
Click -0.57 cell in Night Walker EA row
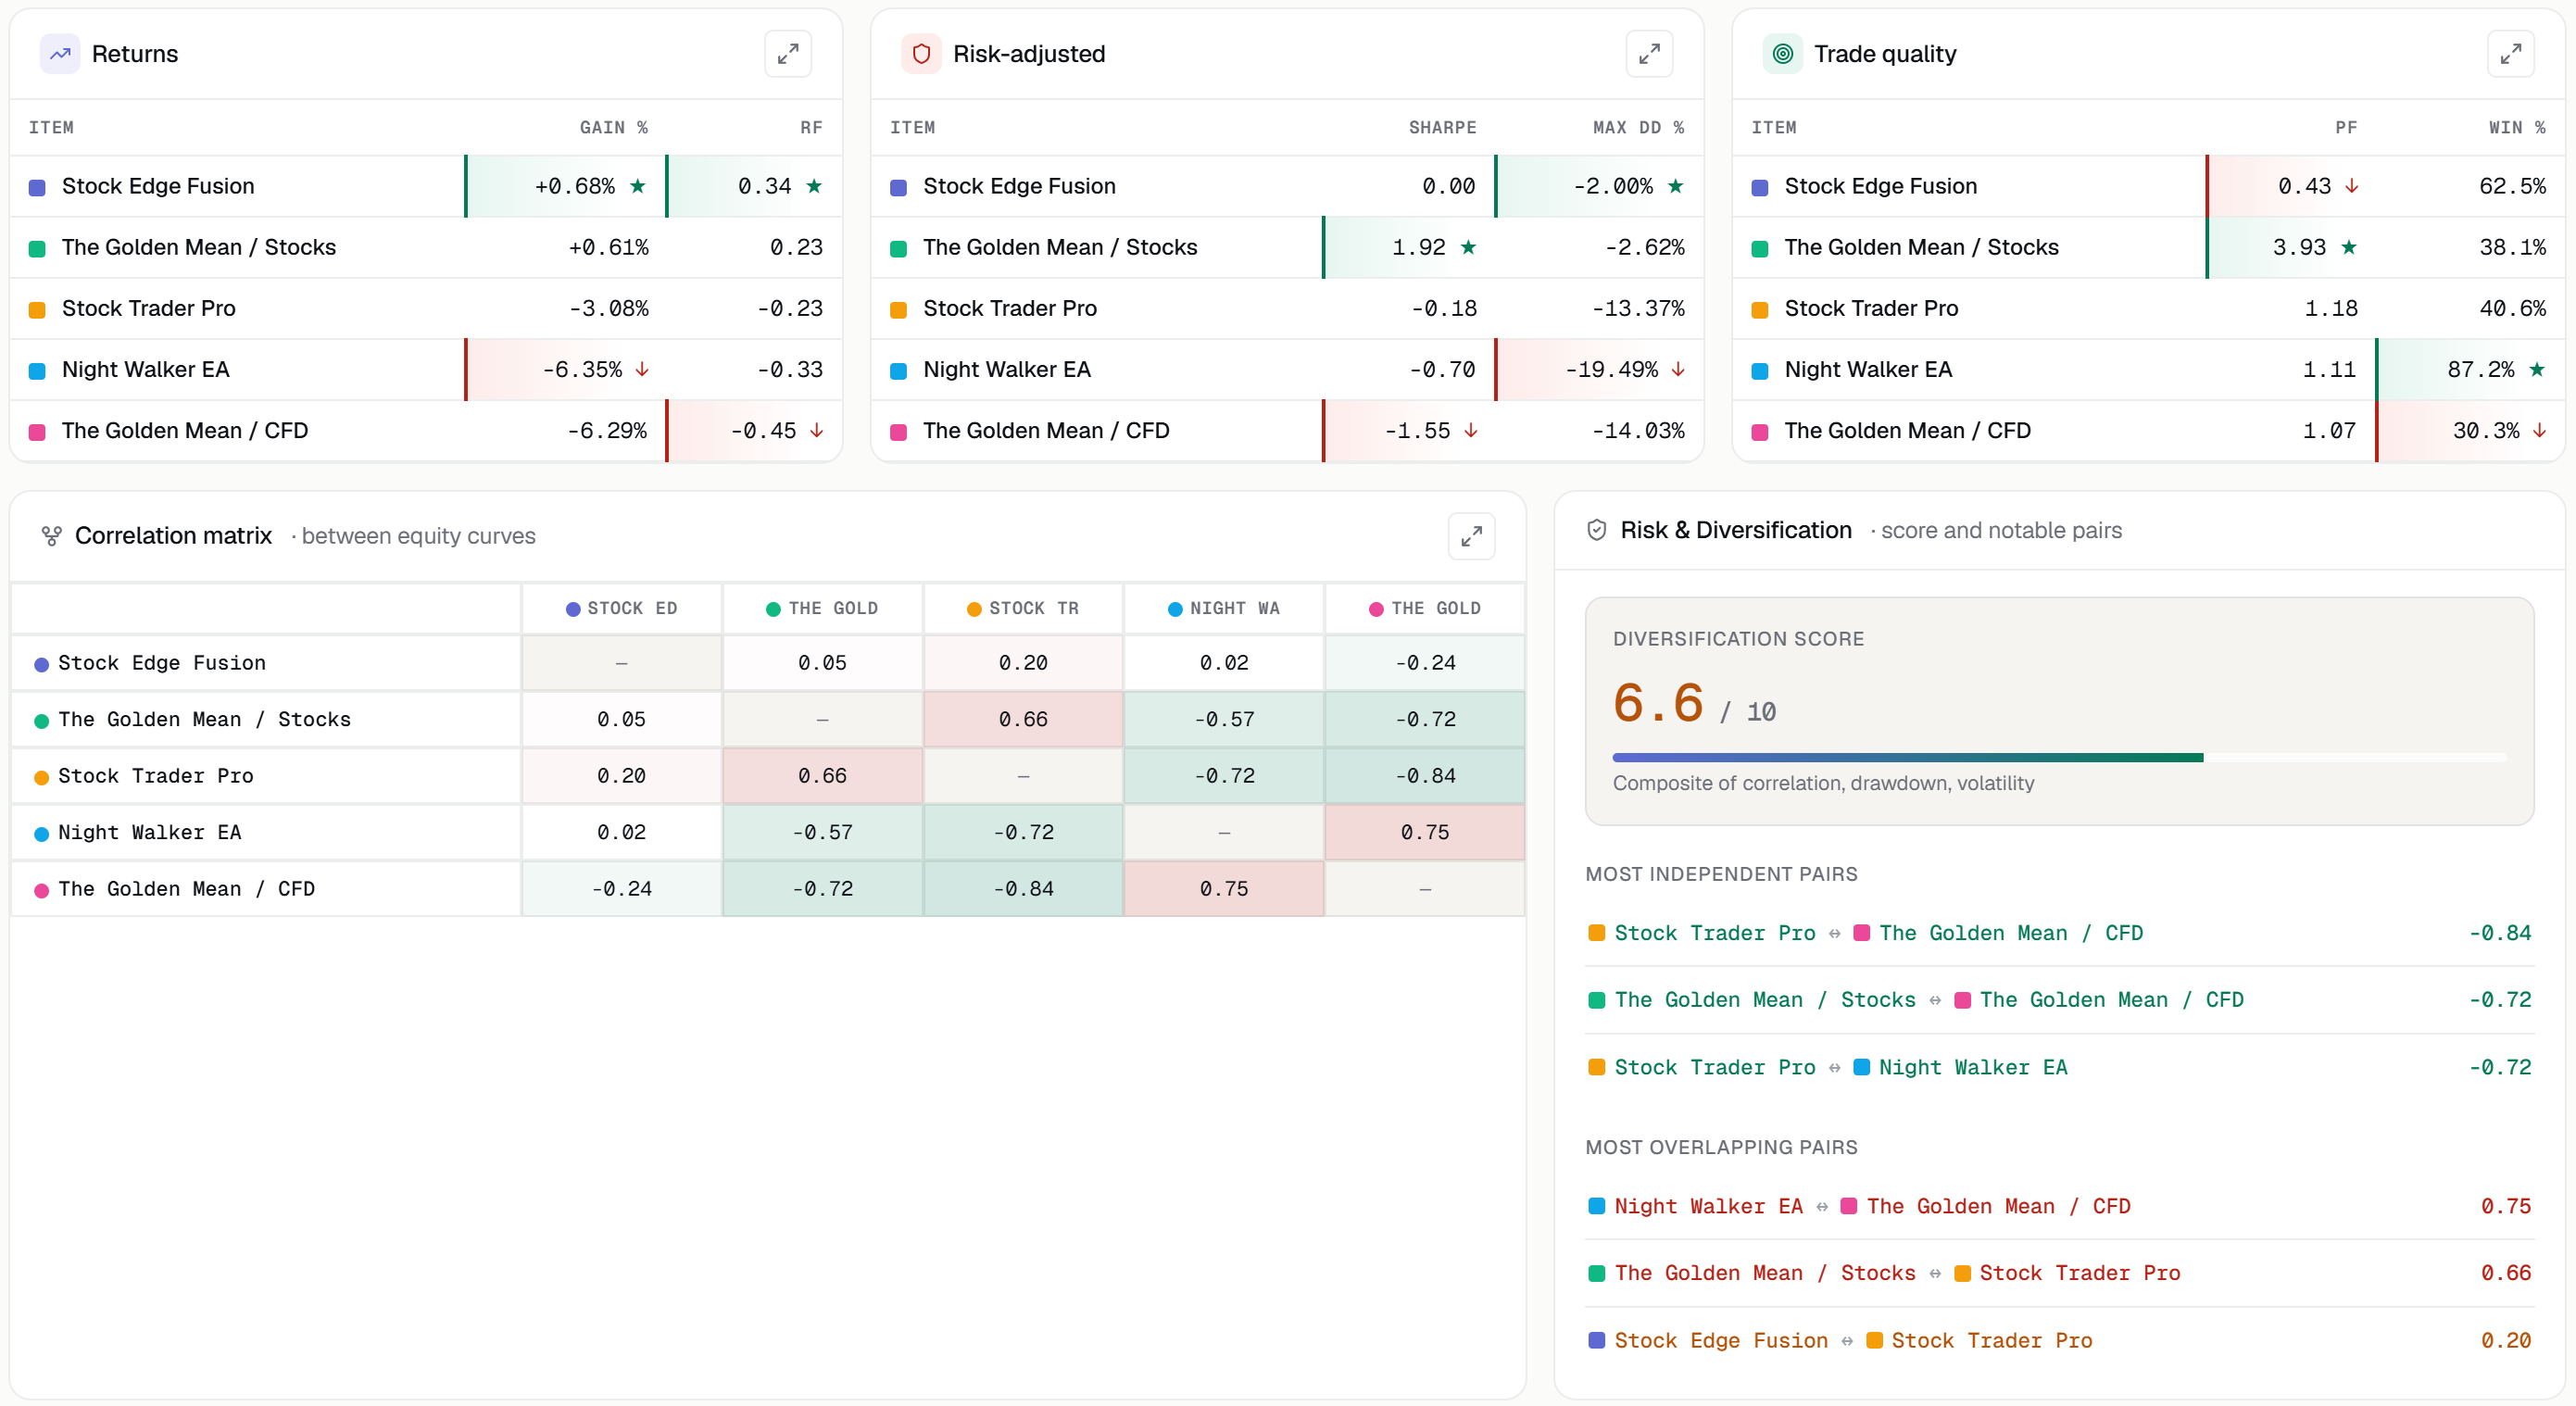click(x=822, y=832)
